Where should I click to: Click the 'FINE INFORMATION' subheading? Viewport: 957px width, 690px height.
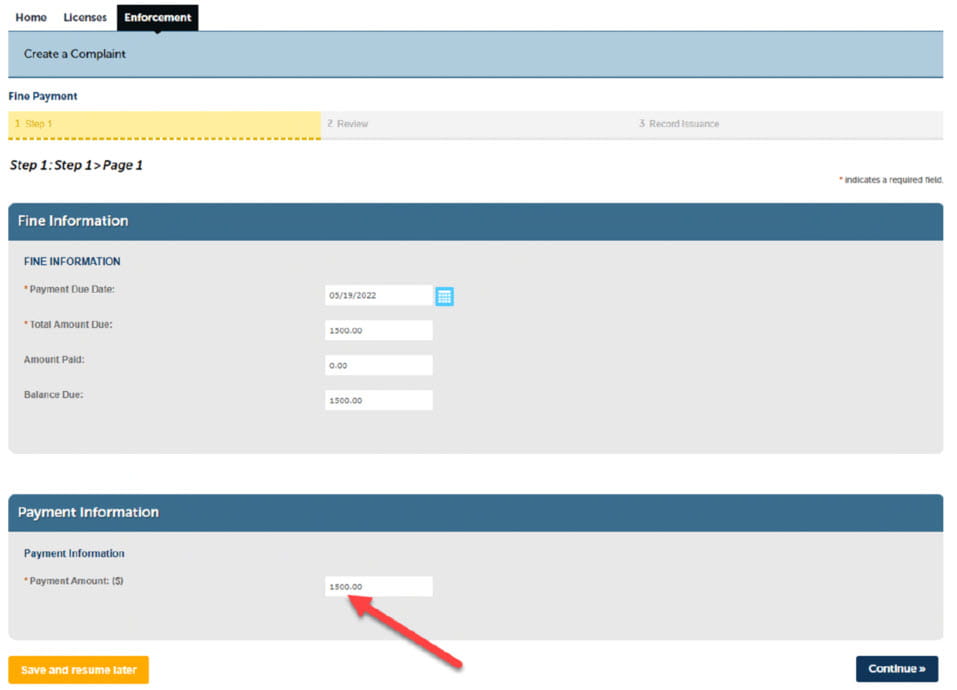(72, 261)
